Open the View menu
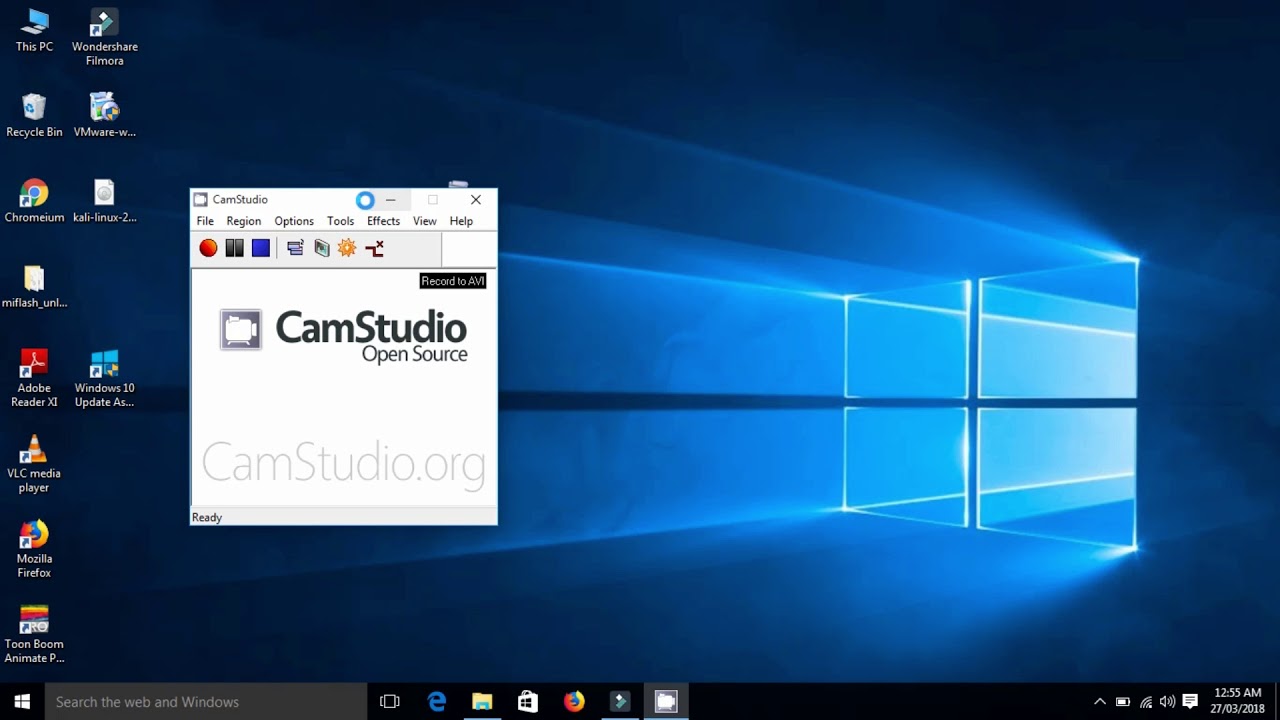The image size is (1280, 720). pos(424,221)
